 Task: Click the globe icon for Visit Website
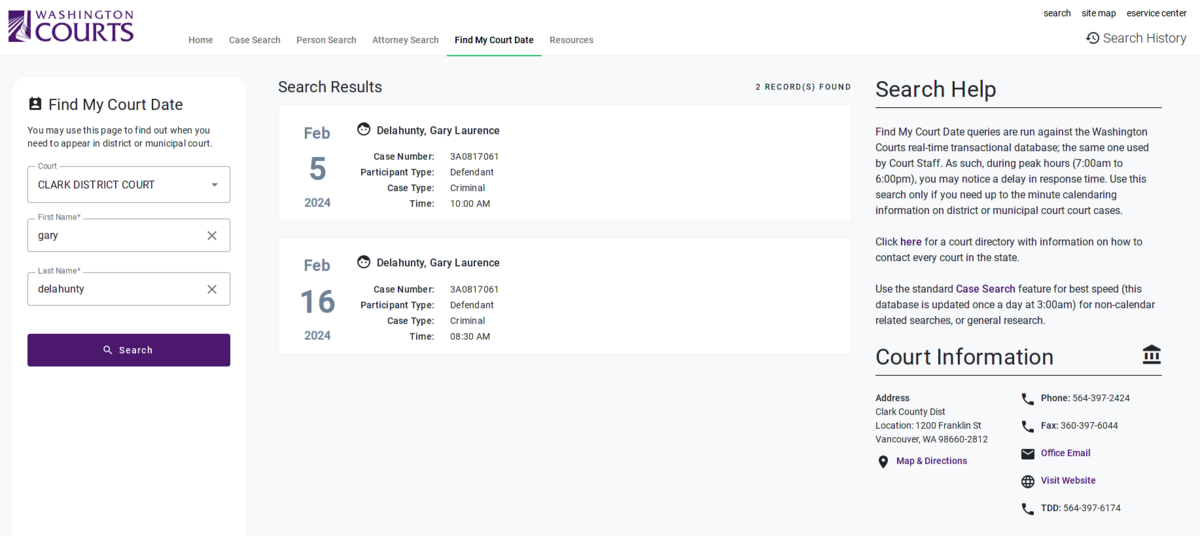(1027, 481)
